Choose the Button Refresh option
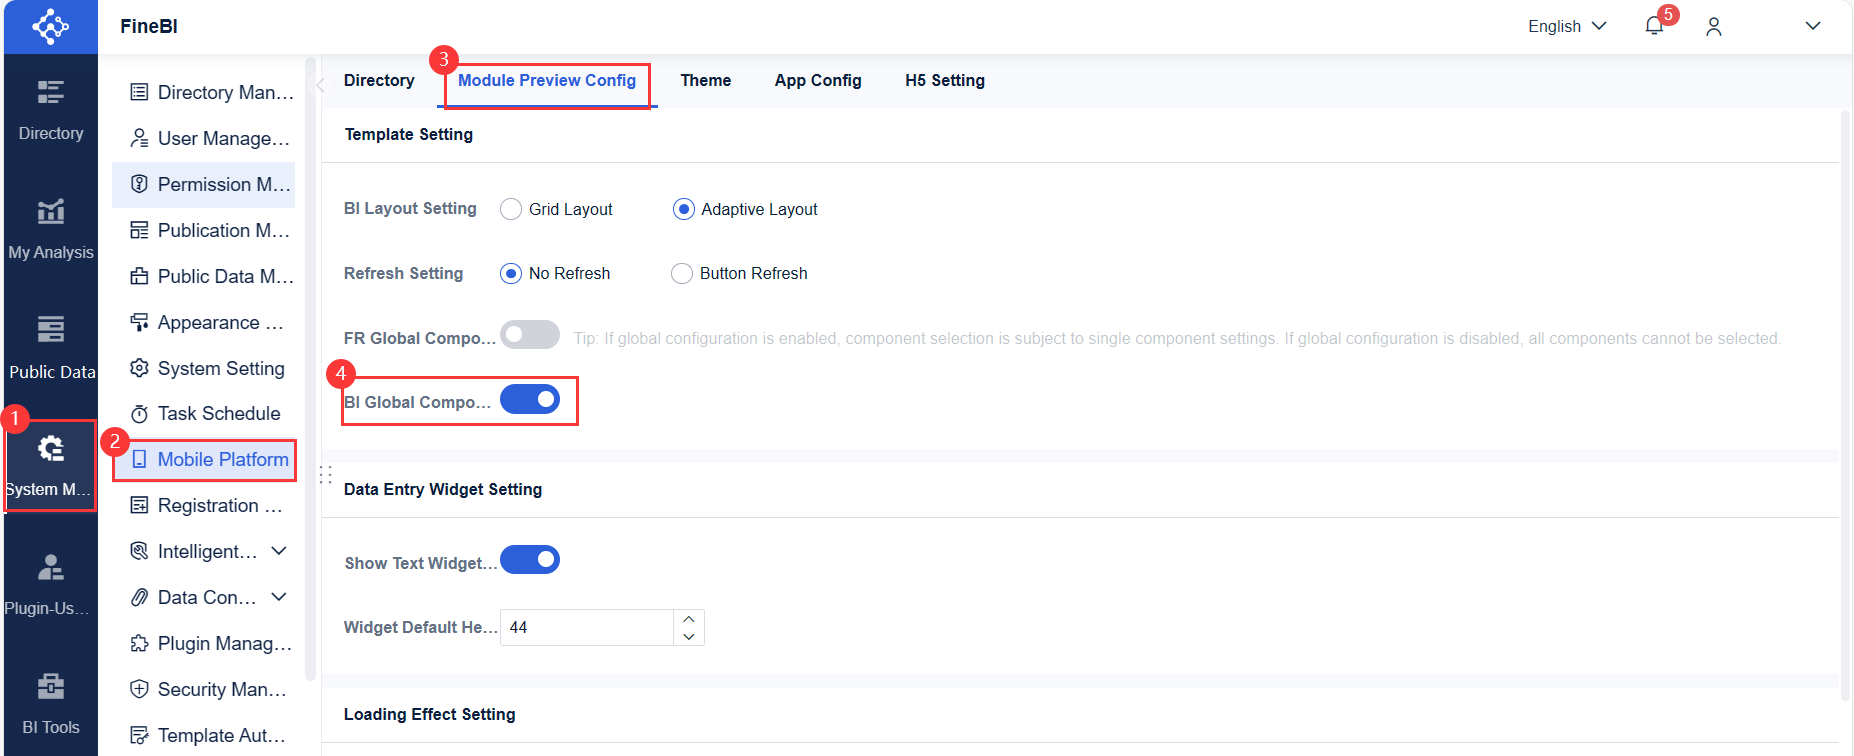The width and height of the screenshot is (1854, 756). click(682, 273)
